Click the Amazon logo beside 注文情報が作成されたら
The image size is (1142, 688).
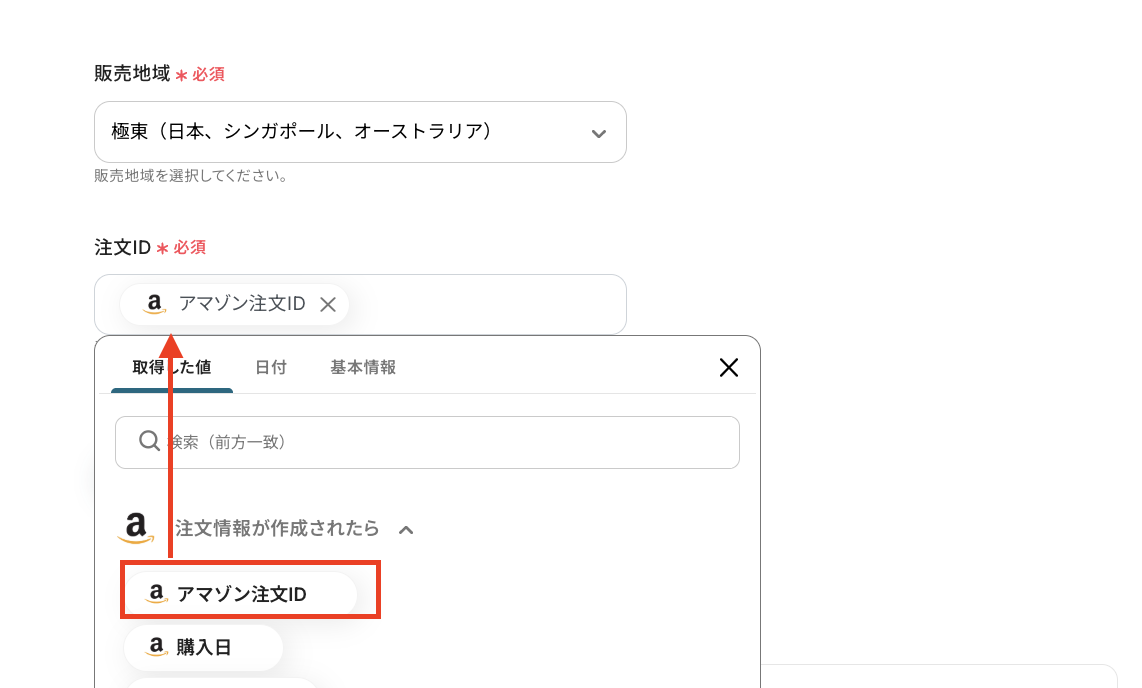135,528
